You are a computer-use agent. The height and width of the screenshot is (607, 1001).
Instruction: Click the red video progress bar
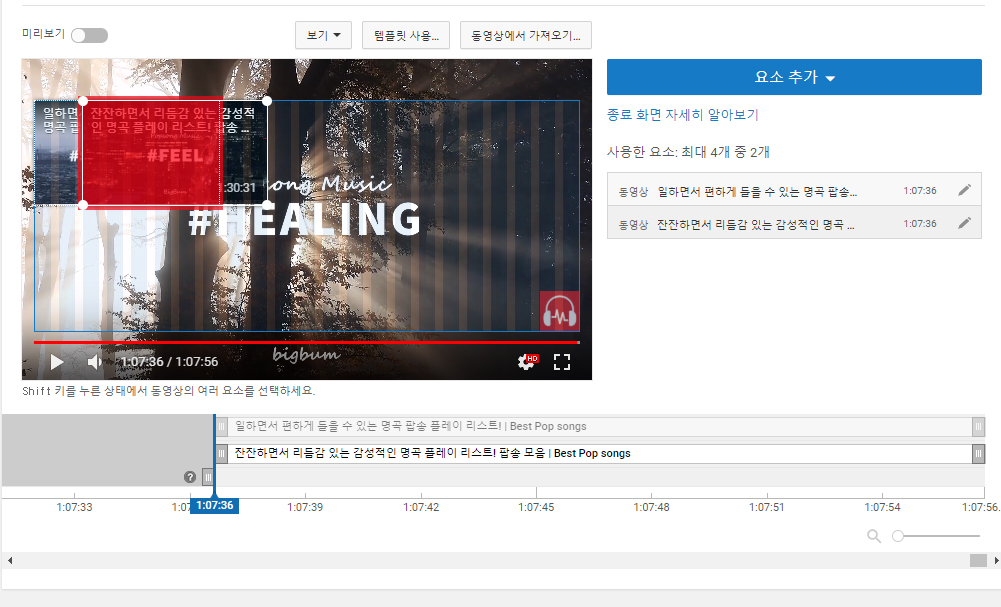tap(306, 343)
